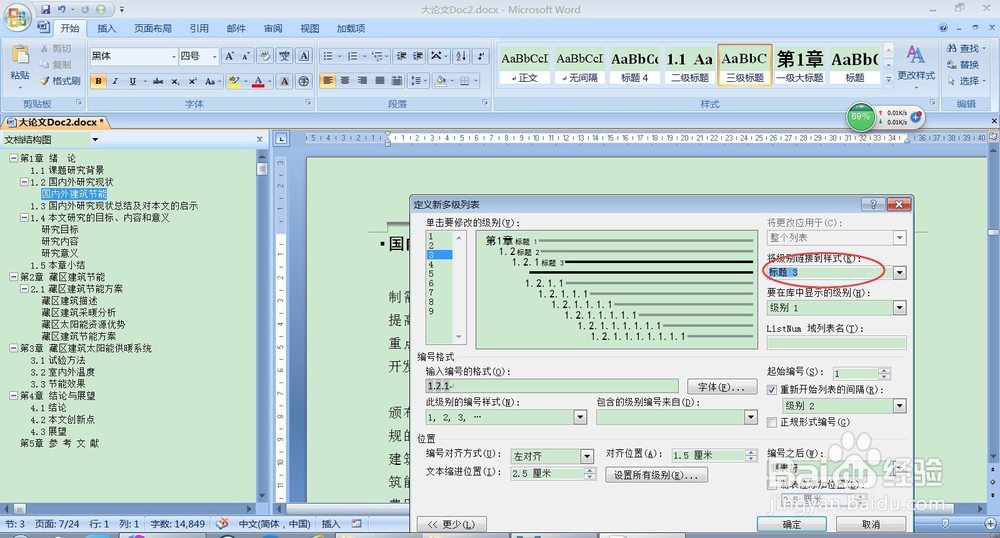The height and width of the screenshot is (538, 1000).
Task: Open the number alignment dropdown (左对齐)
Action: [587, 456]
